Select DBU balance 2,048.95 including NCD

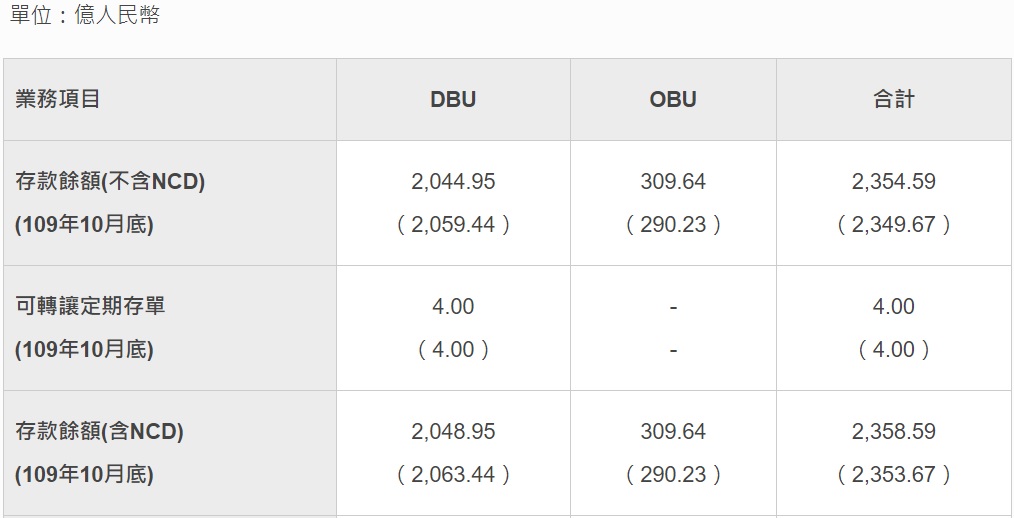coord(453,431)
